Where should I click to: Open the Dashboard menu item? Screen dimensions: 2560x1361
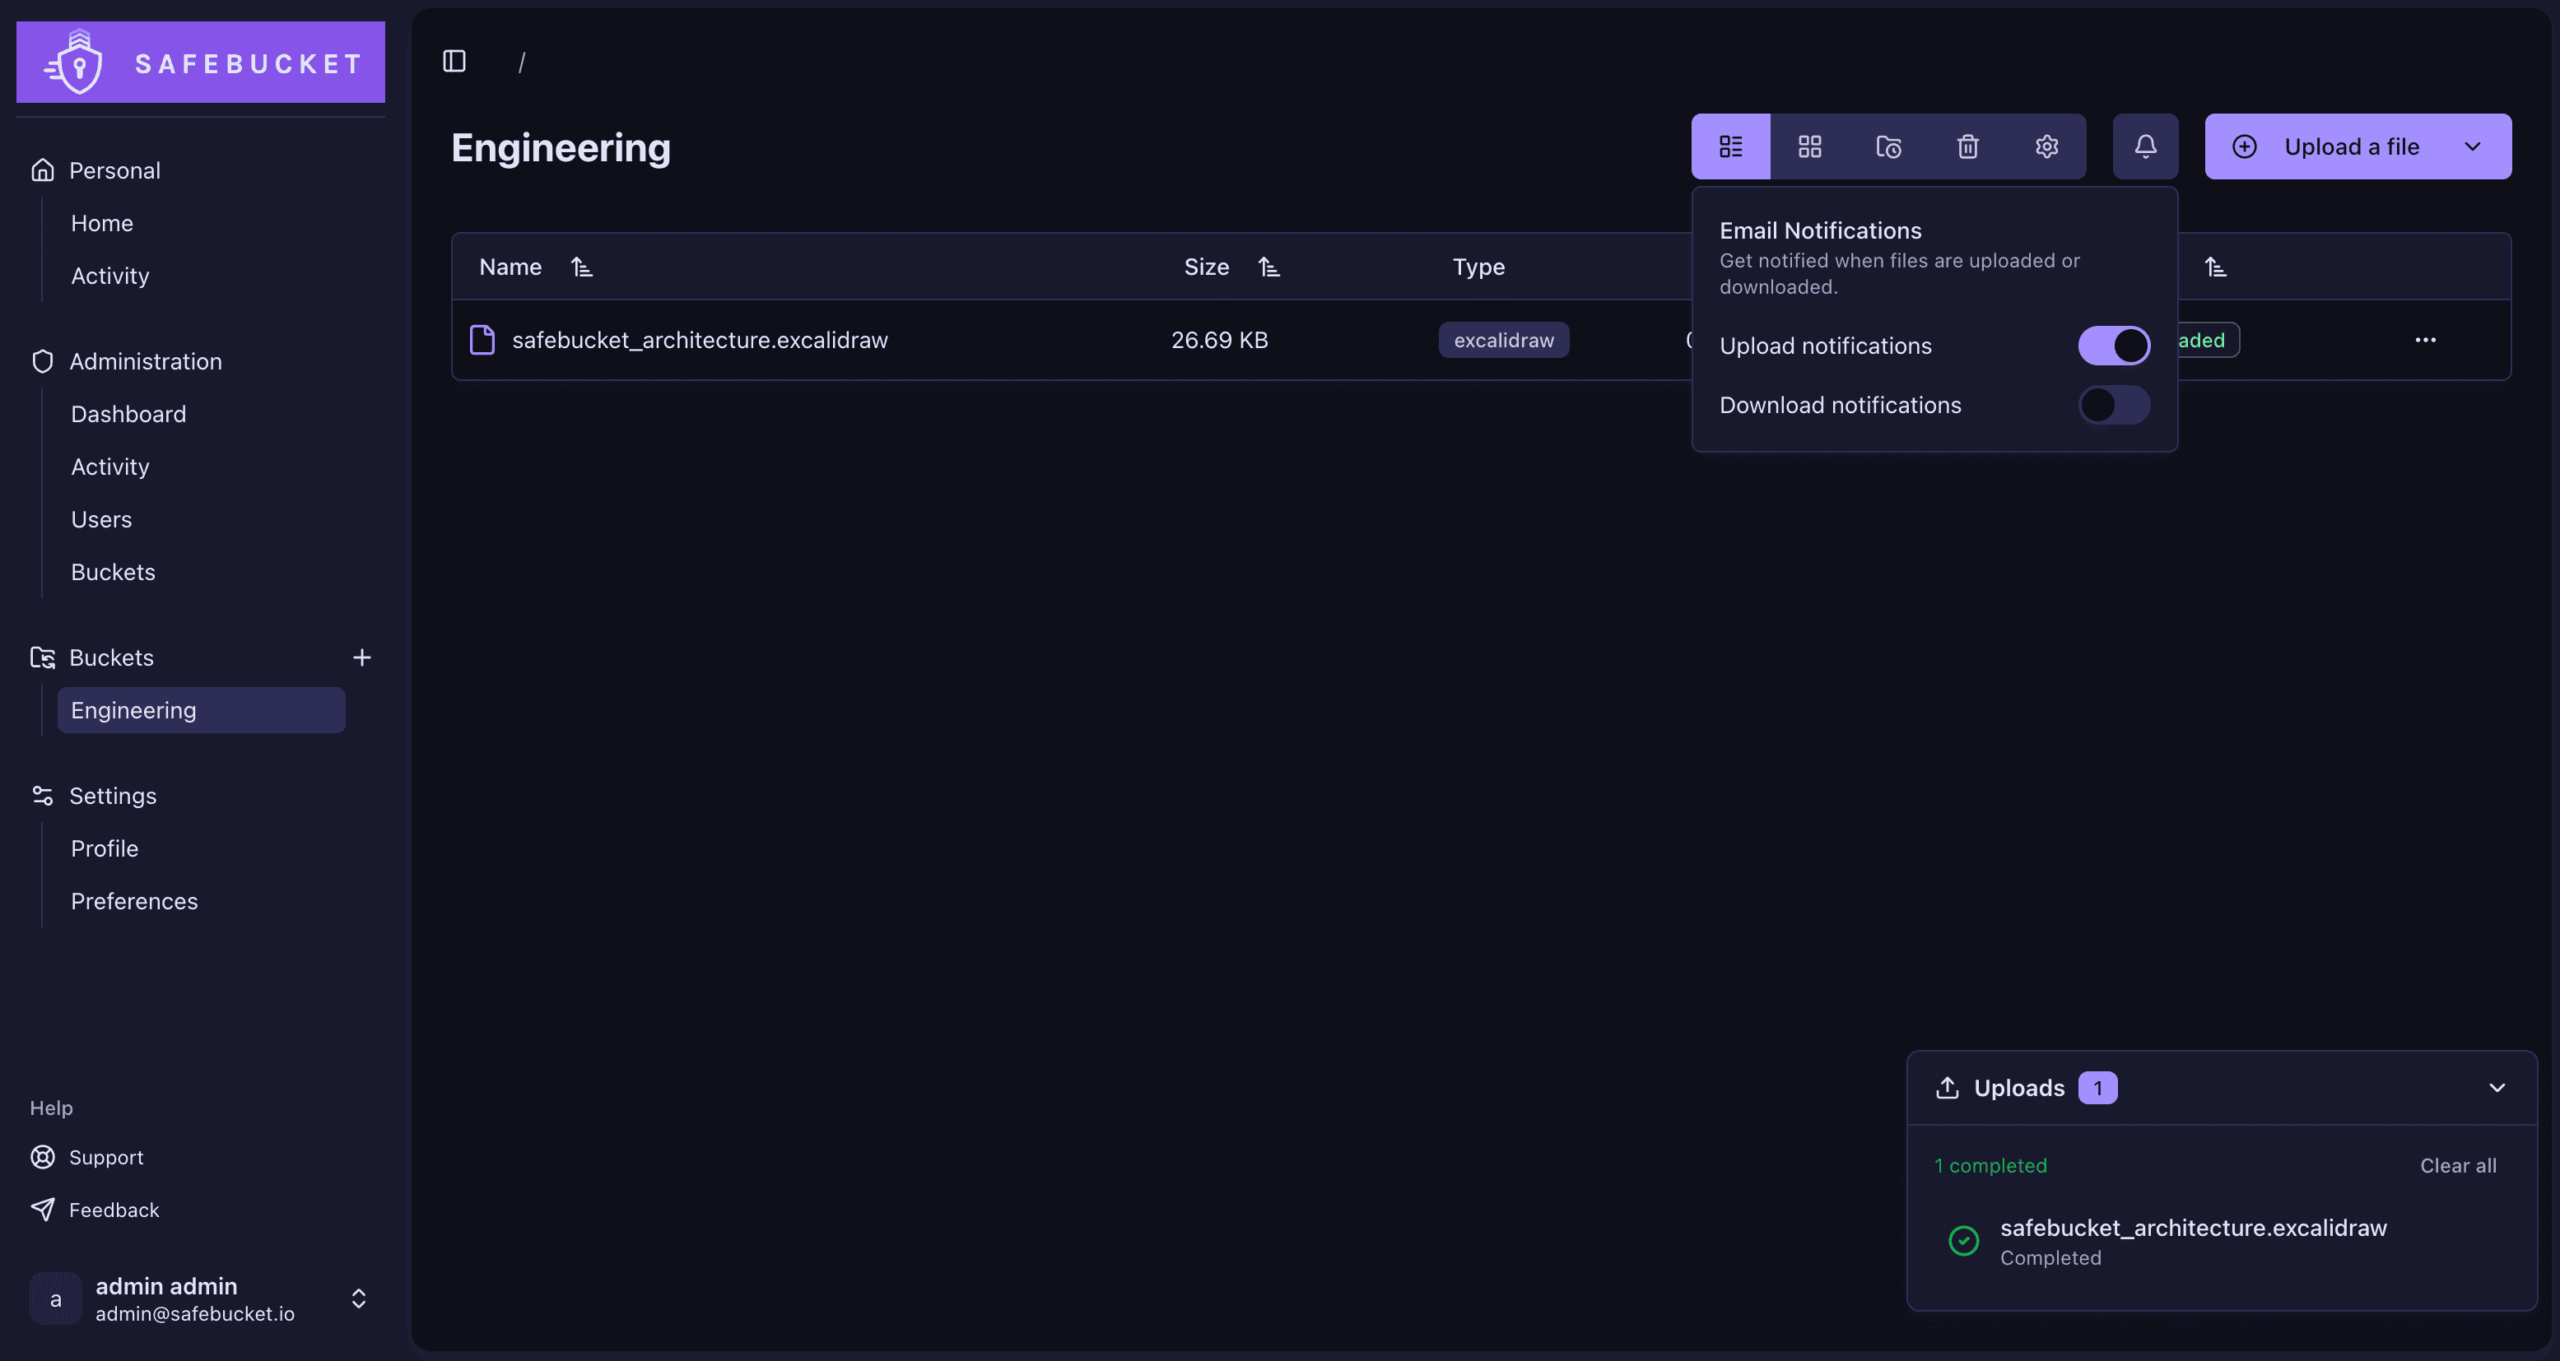[128, 414]
